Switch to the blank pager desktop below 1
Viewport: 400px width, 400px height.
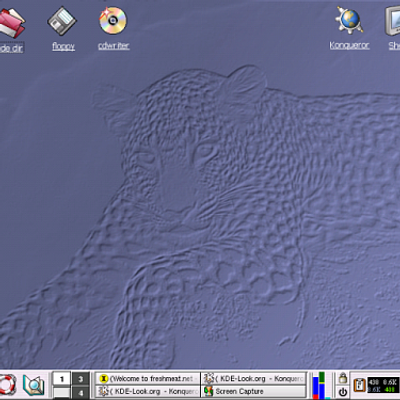(62, 393)
